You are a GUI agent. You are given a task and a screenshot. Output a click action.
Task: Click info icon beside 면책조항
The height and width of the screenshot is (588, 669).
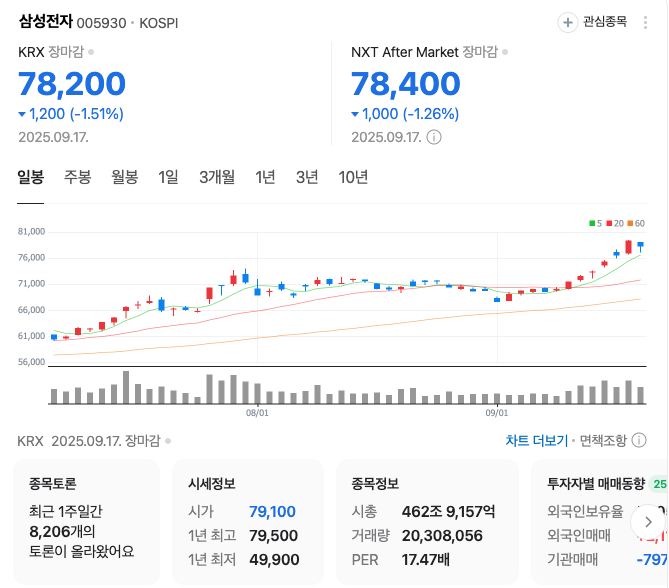[639, 440]
